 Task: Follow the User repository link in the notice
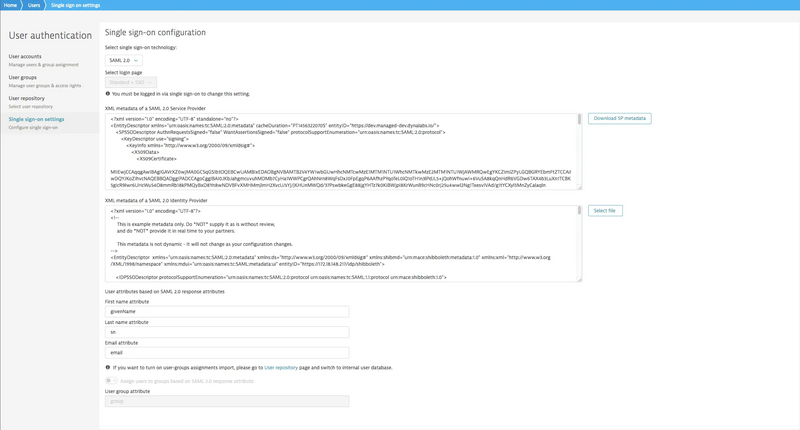coord(279,368)
